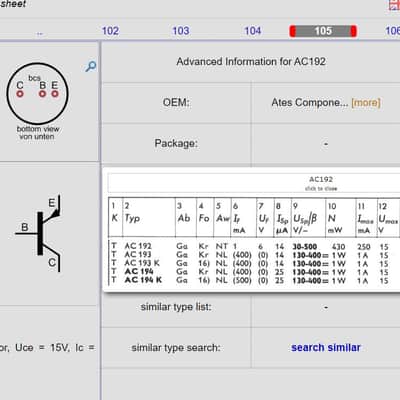Close the AC192 popup via its title
This screenshot has height=400, width=400.
(321, 179)
